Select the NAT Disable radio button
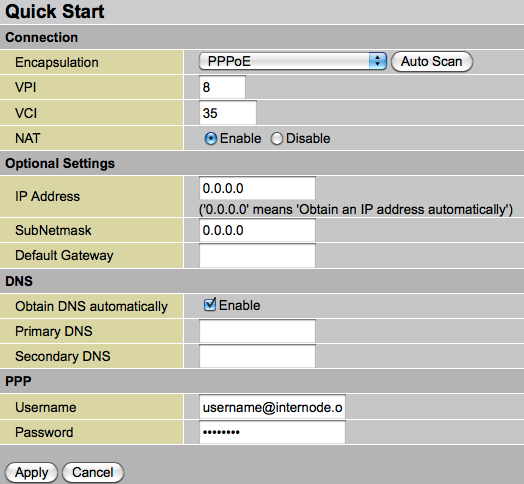 pos(277,138)
